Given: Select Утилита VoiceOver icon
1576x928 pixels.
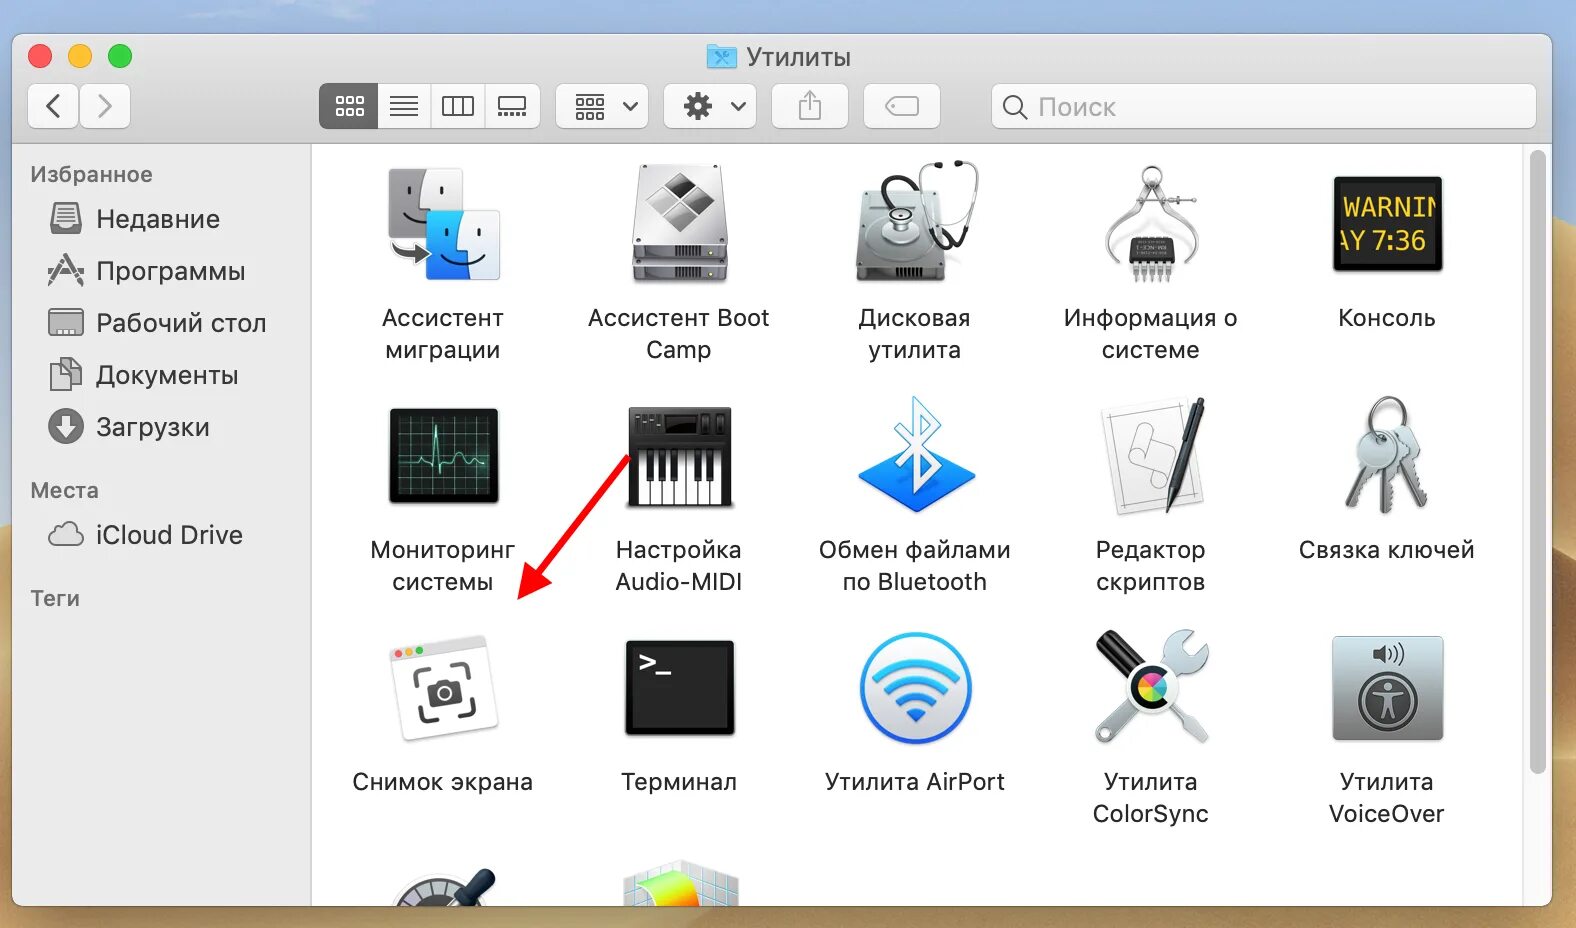Looking at the screenshot, I should [x=1387, y=688].
